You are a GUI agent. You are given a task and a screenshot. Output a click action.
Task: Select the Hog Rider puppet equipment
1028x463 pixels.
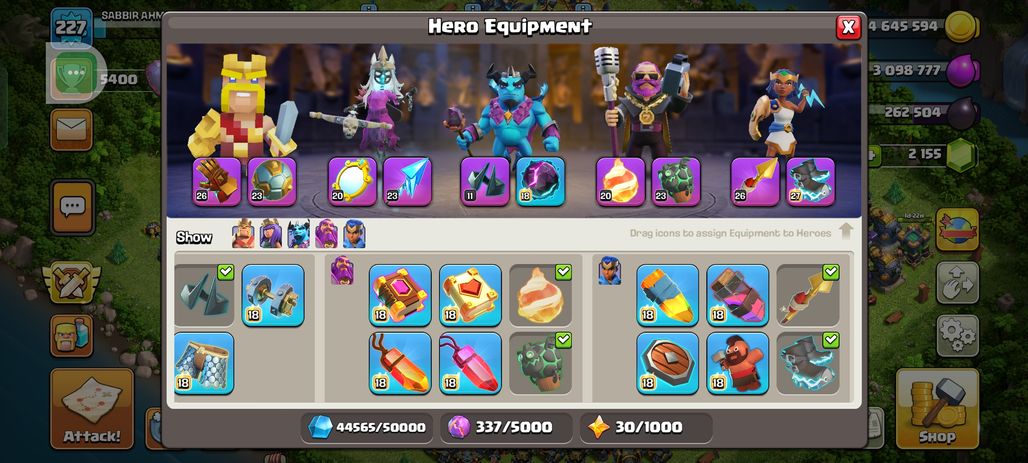tap(738, 363)
